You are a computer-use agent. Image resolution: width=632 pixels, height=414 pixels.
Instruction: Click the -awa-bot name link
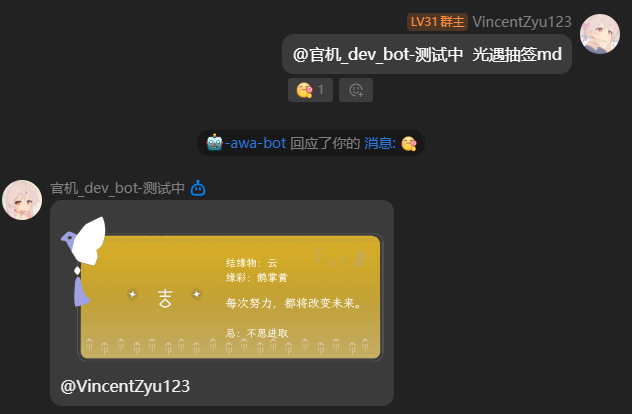[255, 143]
